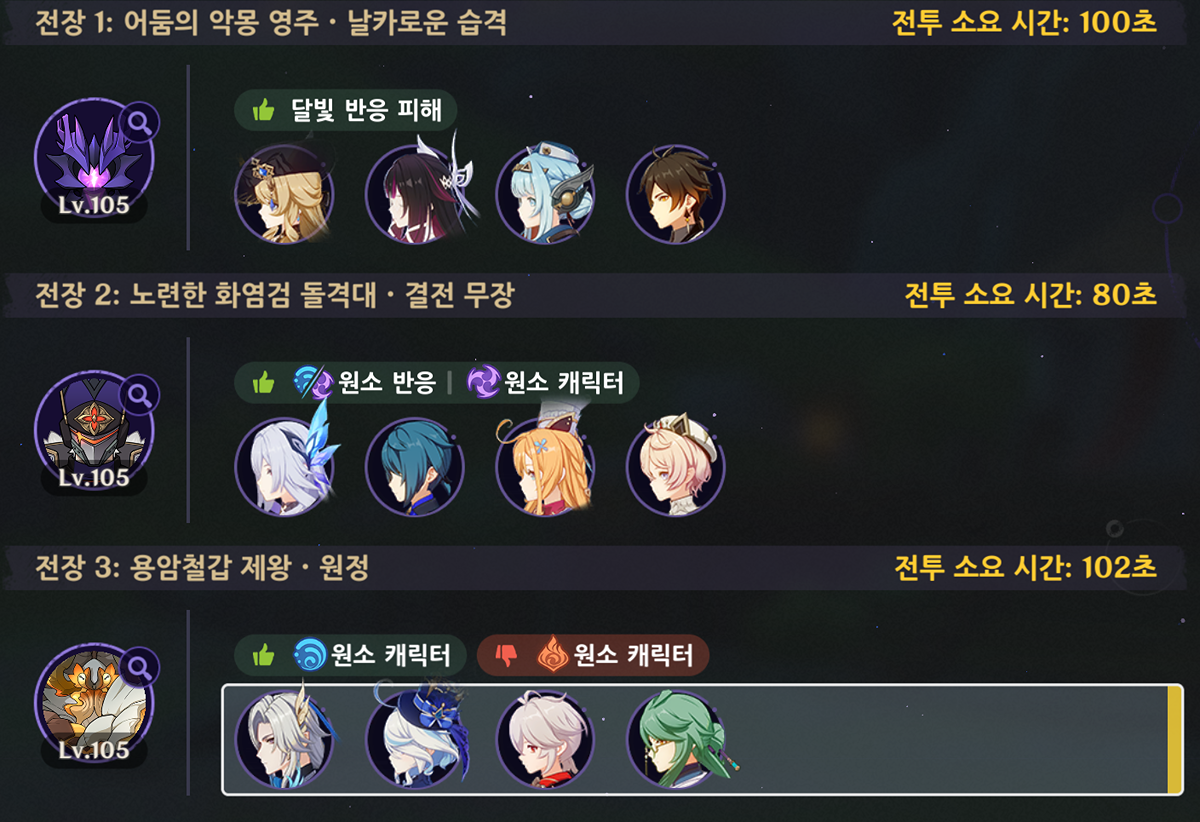Open the 전장 2 header bar
This screenshot has width=1200, height=822.
(600, 295)
